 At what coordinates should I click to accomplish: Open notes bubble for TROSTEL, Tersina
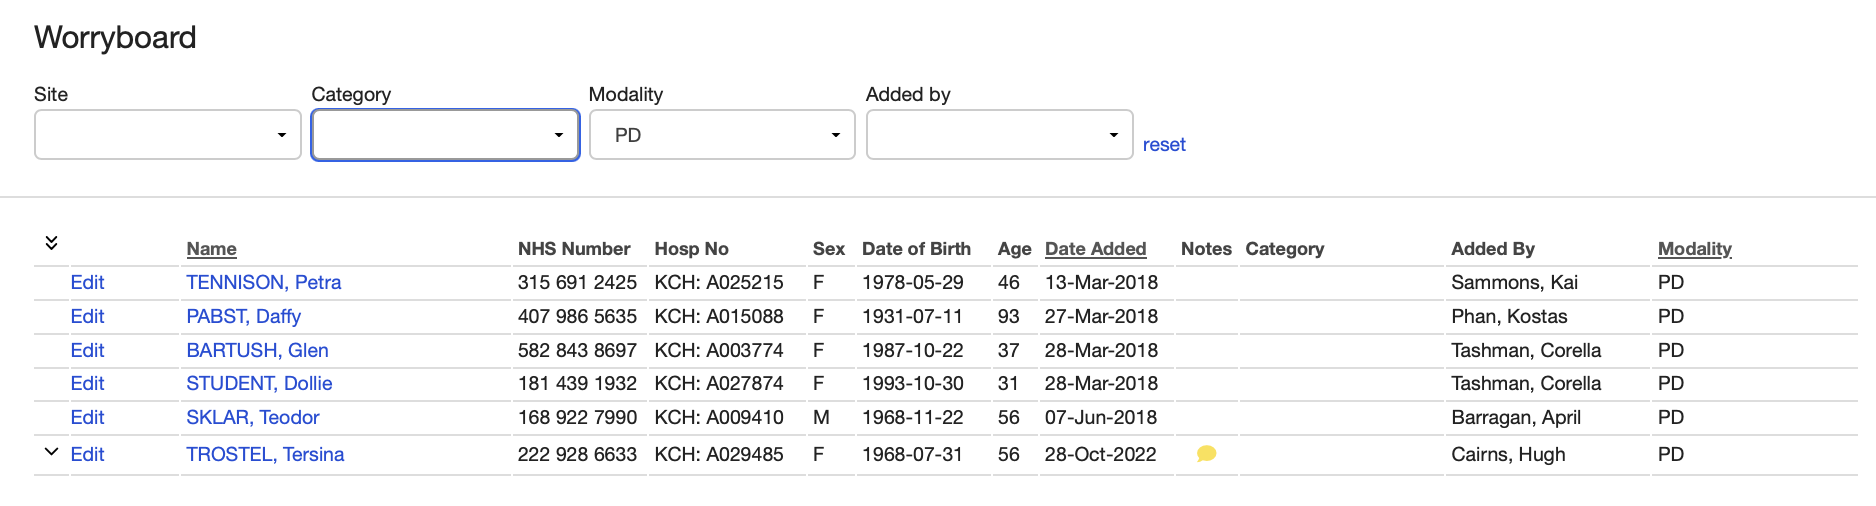1206,454
